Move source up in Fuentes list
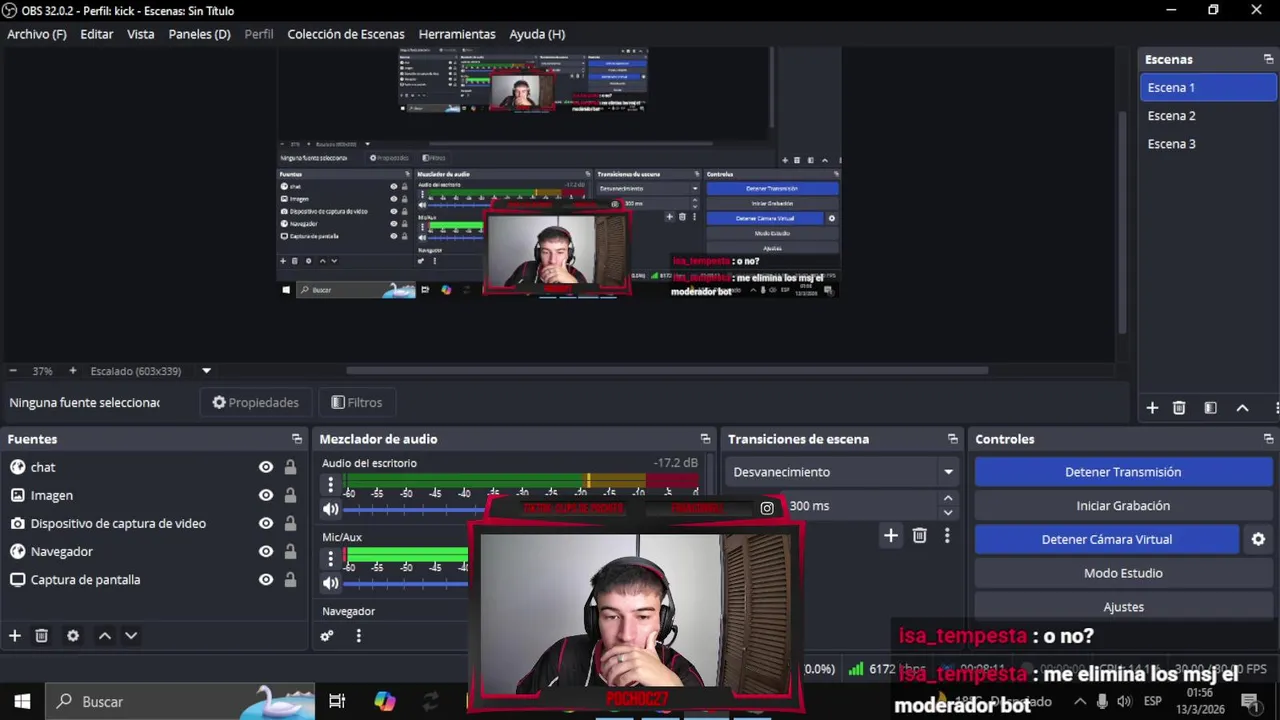1280x720 pixels. tap(104, 635)
